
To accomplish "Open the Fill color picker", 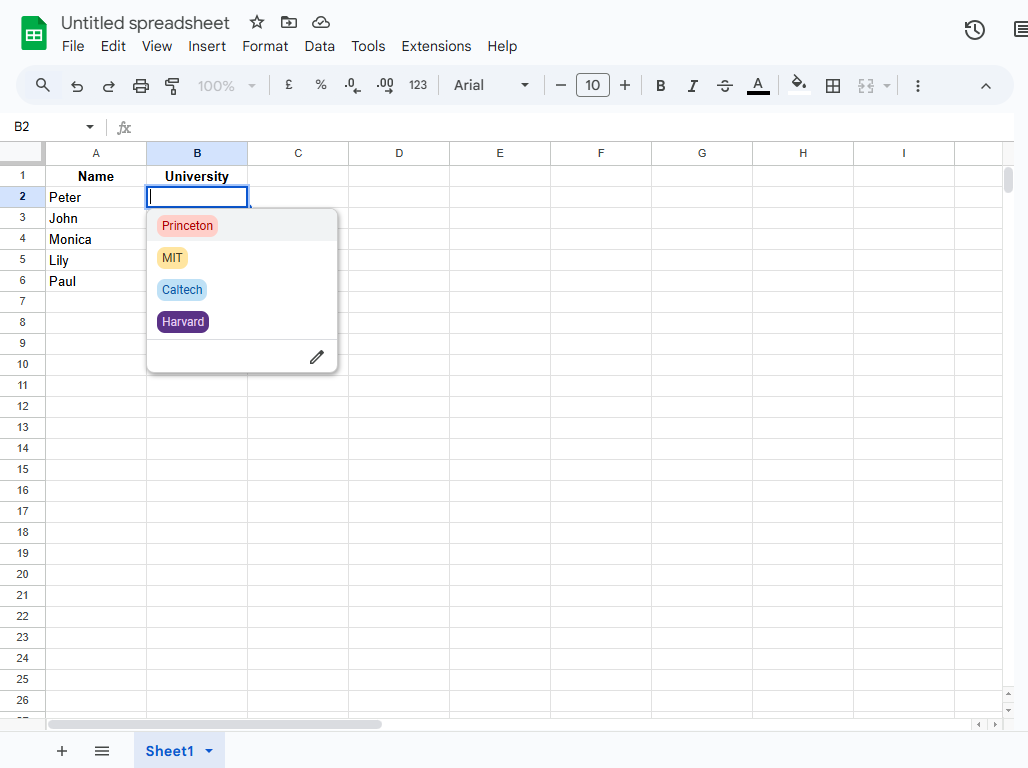I will 798,85.
